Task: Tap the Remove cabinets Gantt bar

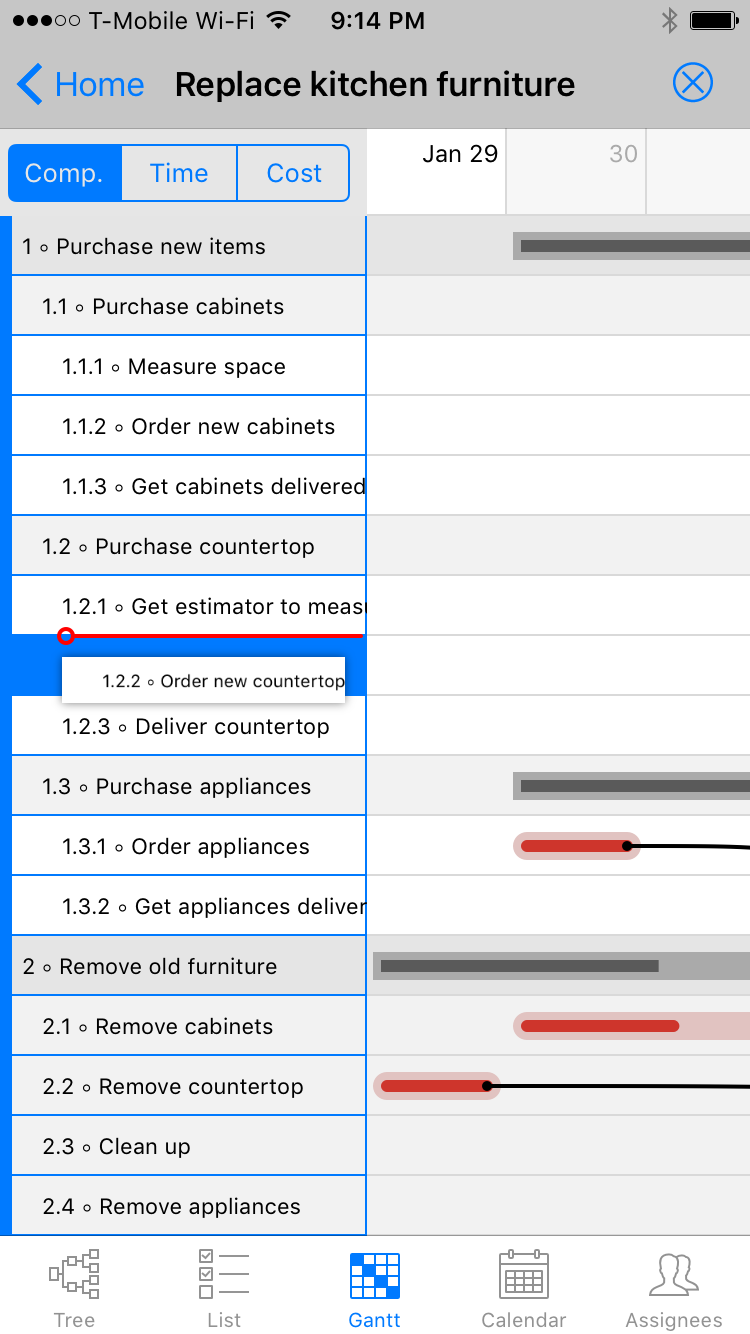Action: point(600,1026)
